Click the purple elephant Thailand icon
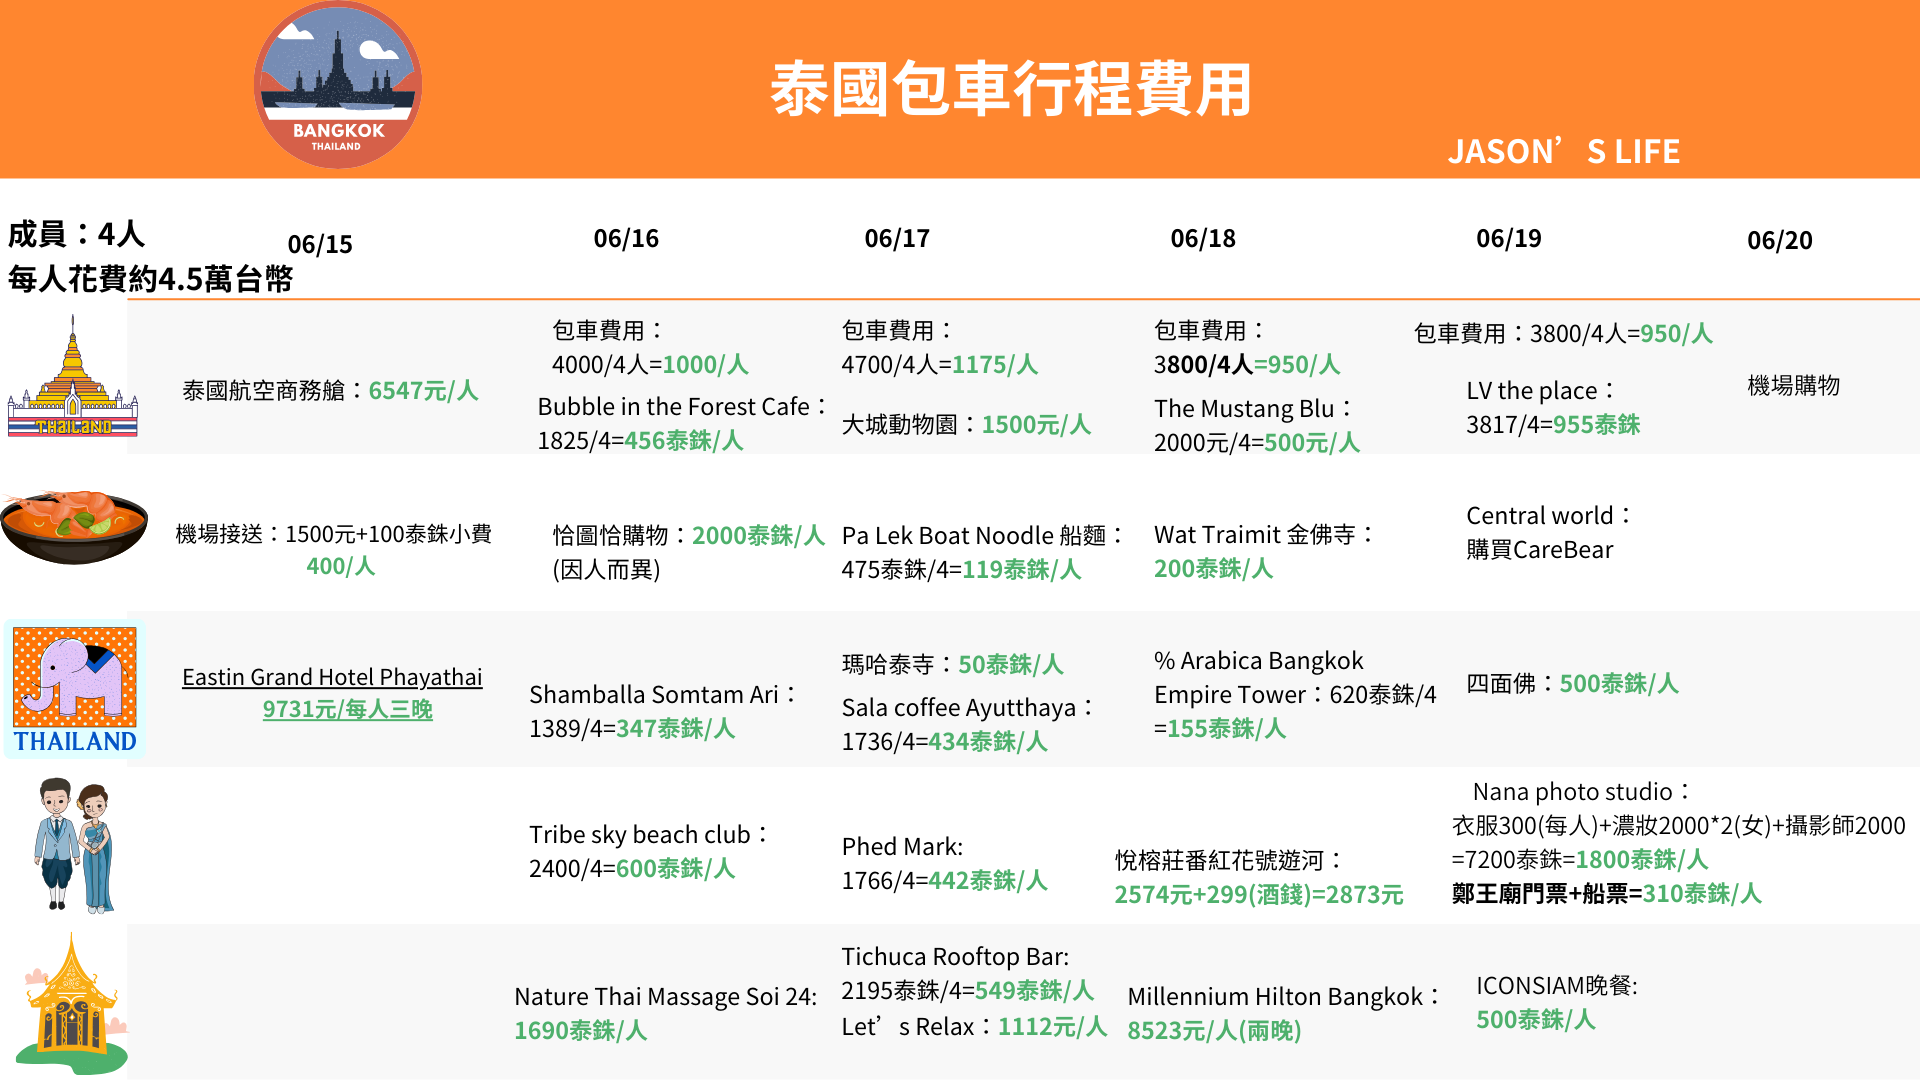 coord(75,688)
